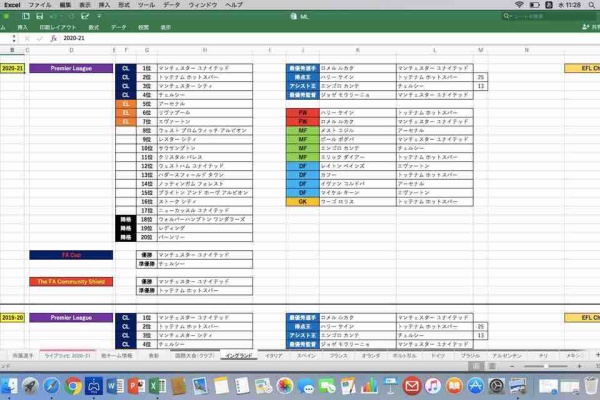The height and width of the screenshot is (400, 600).
Task: Switch to Page Layout view in status bar
Action: (x=492, y=366)
